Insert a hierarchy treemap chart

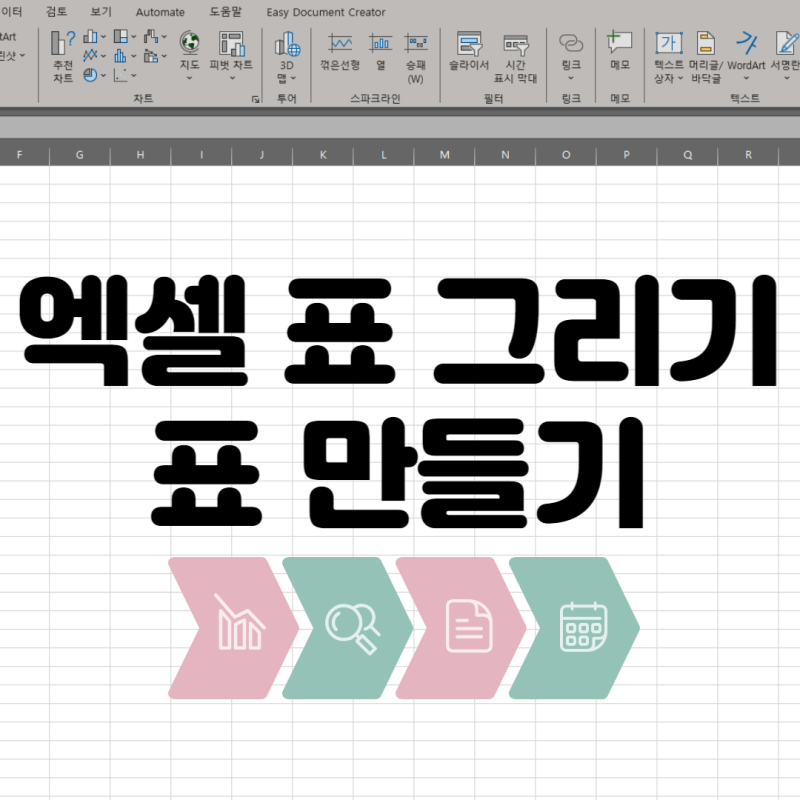[121, 36]
